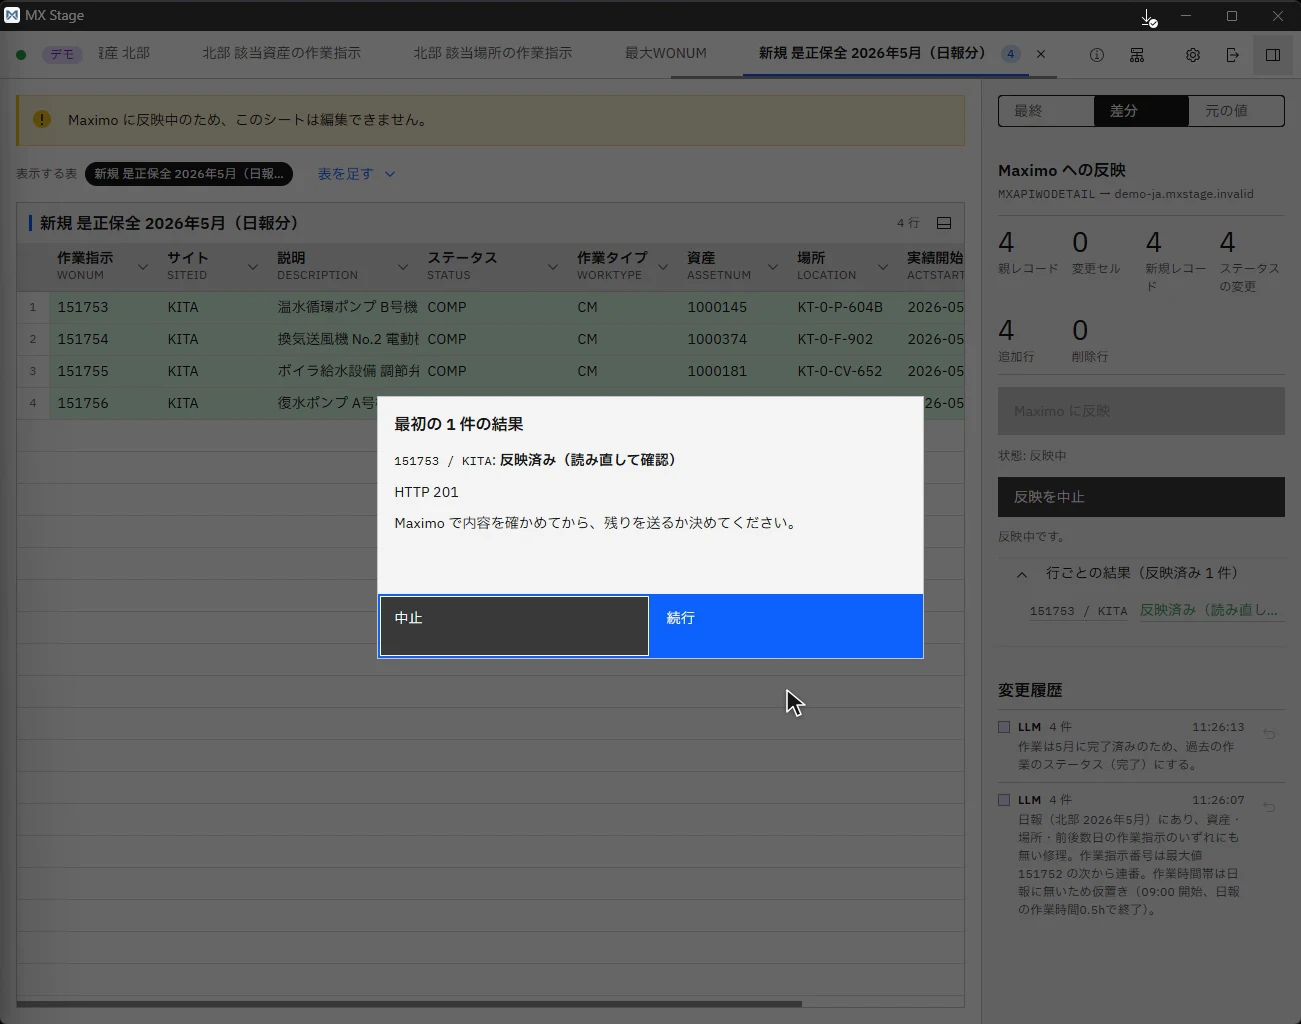Open the サイト SITEID column dropdown
The width and height of the screenshot is (1301, 1024).
tap(253, 267)
